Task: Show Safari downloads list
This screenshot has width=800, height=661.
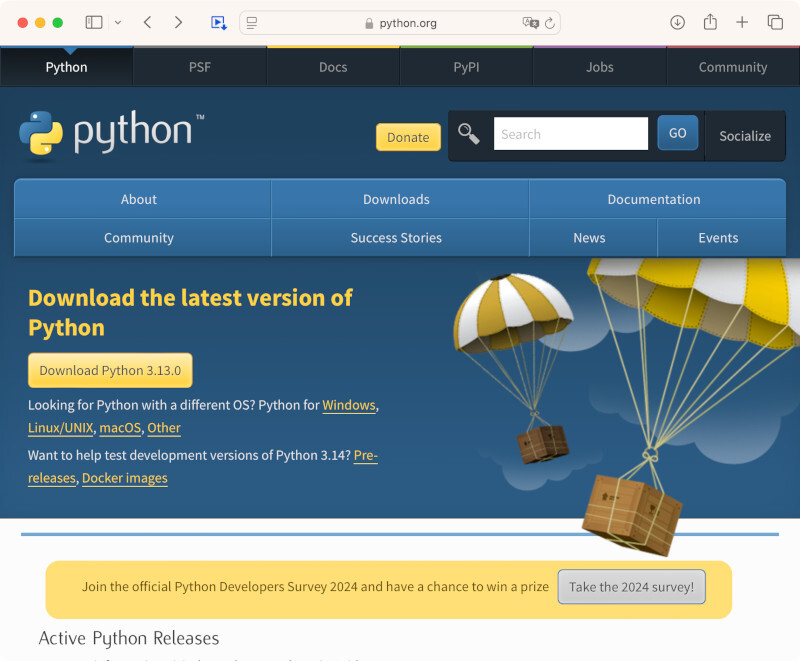Action: [x=677, y=22]
